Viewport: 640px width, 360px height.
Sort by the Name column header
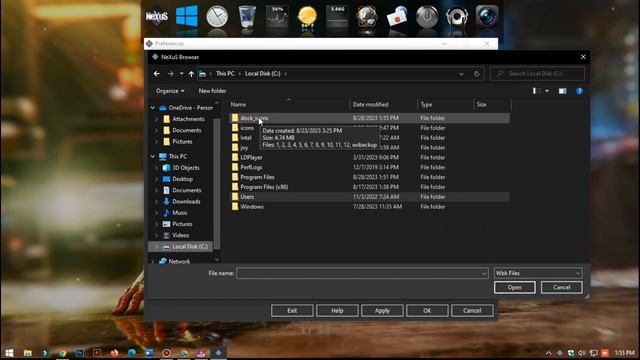coord(289,104)
